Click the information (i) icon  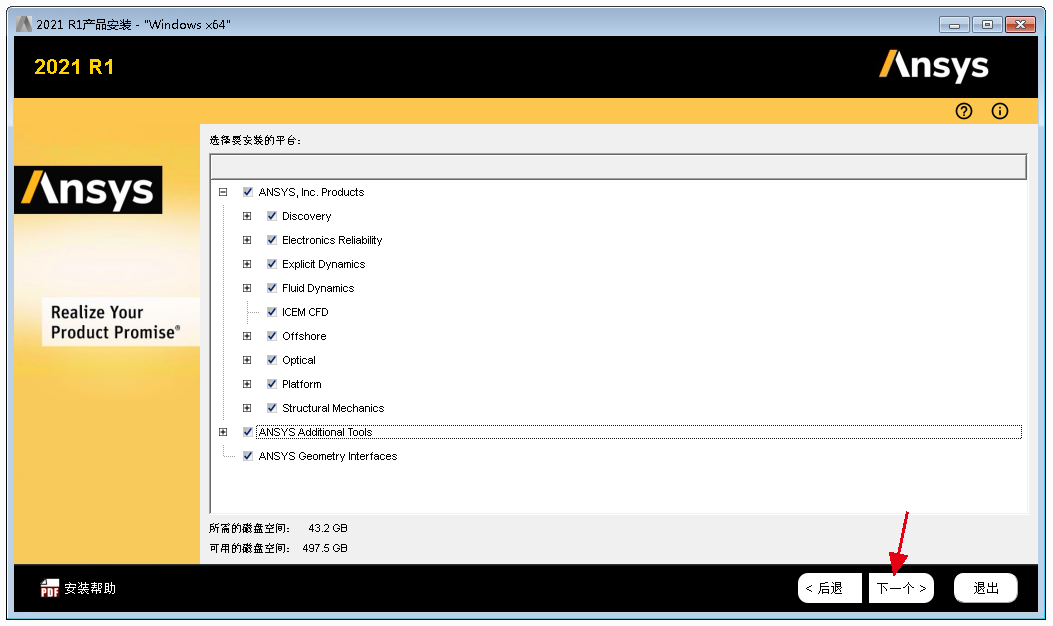click(999, 111)
